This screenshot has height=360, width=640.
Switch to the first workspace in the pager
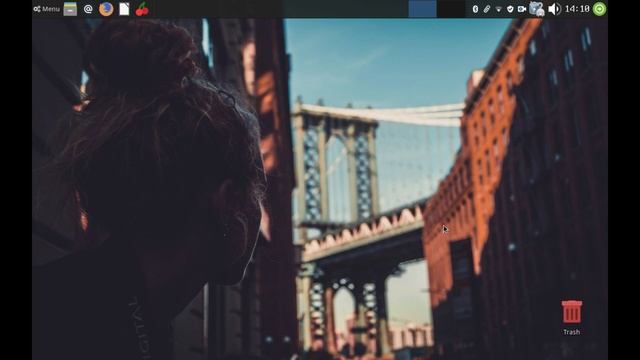click(422, 9)
